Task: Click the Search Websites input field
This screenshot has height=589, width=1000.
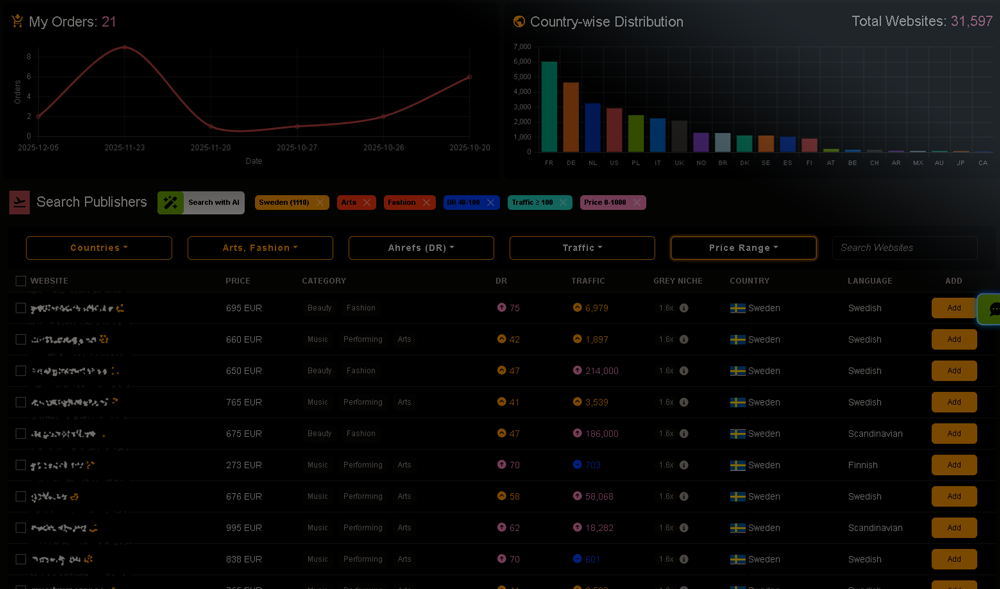Action: point(904,248)
